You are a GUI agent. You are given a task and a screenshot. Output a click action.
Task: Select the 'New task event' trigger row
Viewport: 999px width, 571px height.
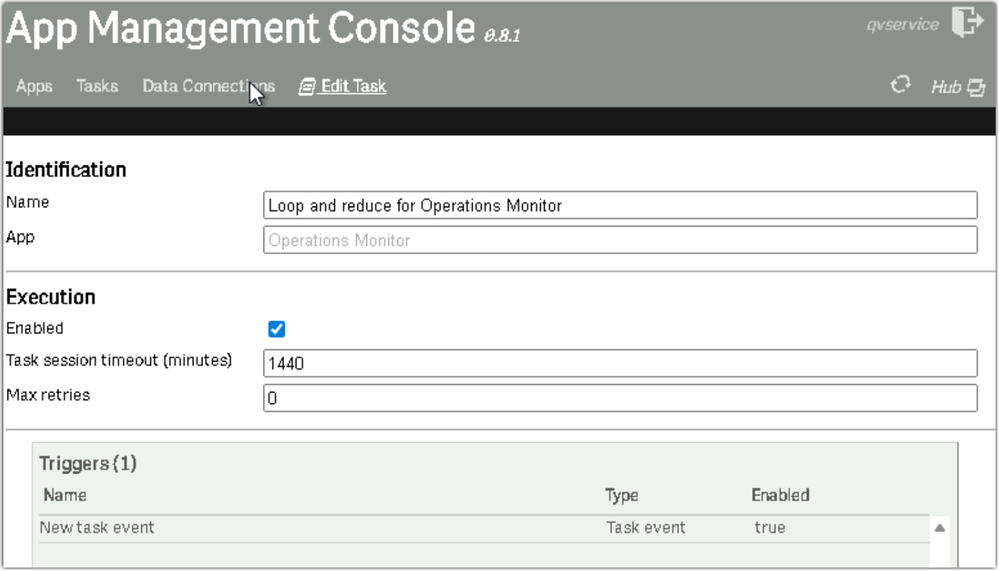pos(484,528)
